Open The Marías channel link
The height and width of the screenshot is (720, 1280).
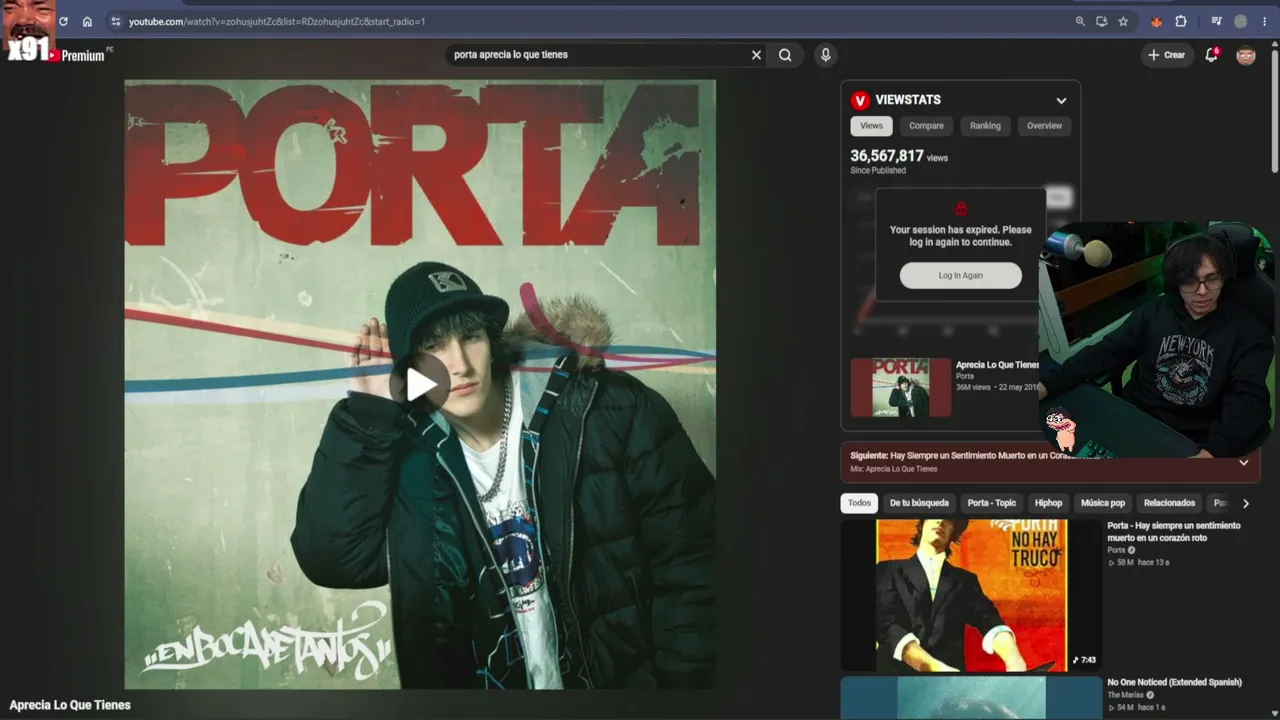[x=1126, y=695]
